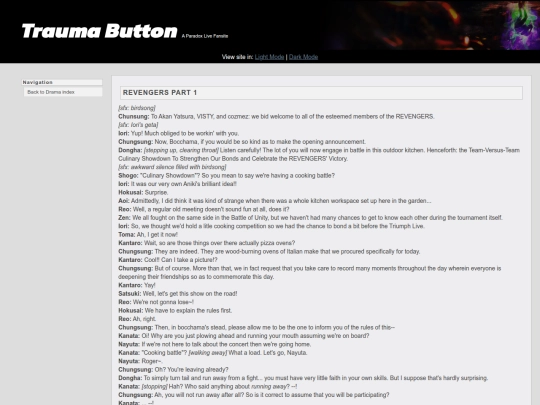Image resolution: width=540 pixels, height=405 pixels.
Task: Click Reo's 'regular old meeting' line
Action: [204, 209]
